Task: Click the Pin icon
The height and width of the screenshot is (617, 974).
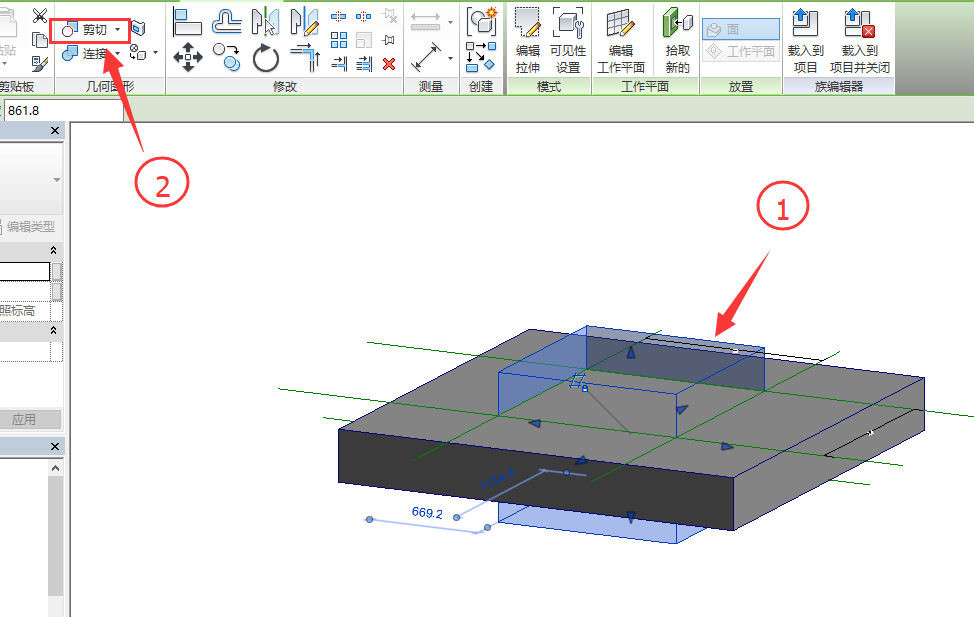Action: tap(389, 40)
